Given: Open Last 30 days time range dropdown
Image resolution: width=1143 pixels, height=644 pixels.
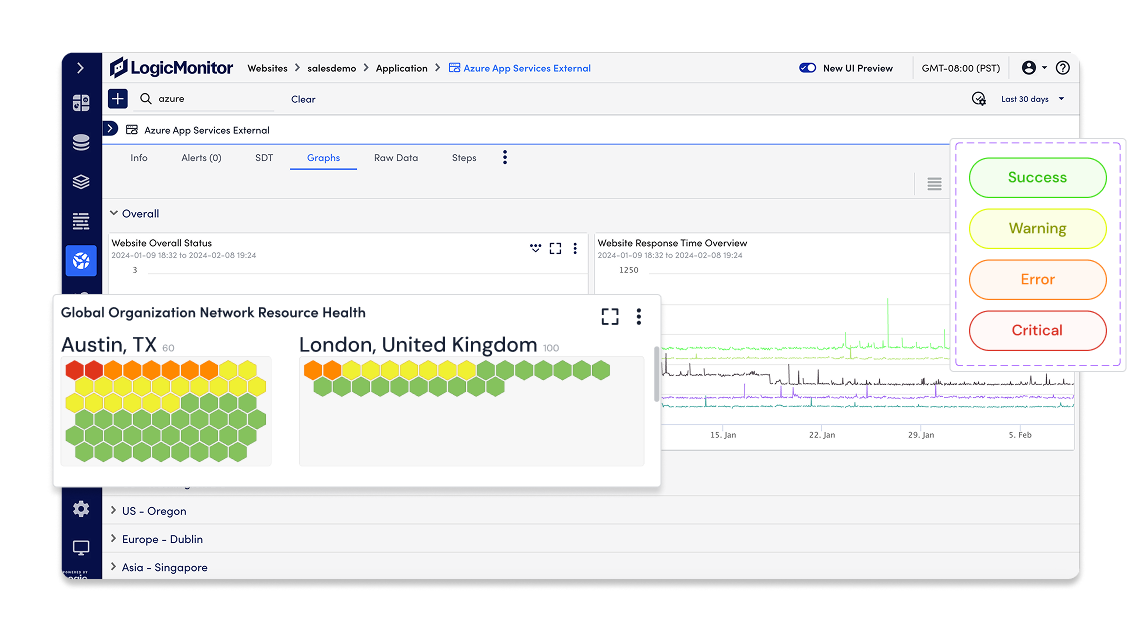Looking at the screenshot, I should [x=1032, y=99].
